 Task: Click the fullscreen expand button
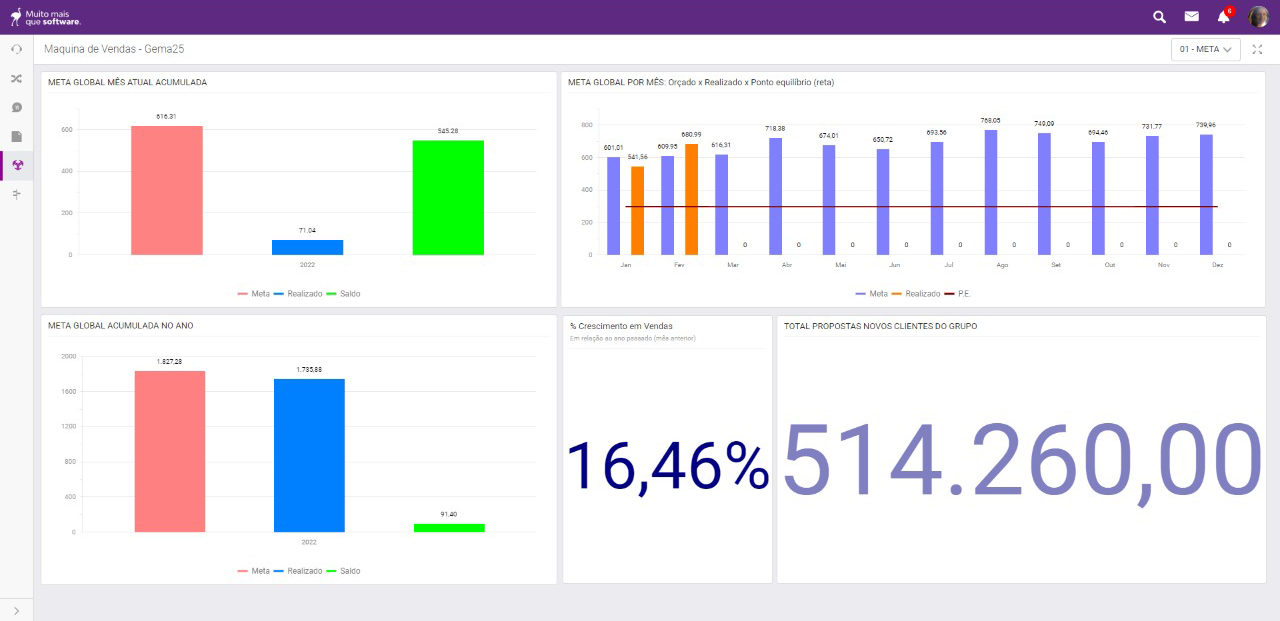coord(1257,48)
